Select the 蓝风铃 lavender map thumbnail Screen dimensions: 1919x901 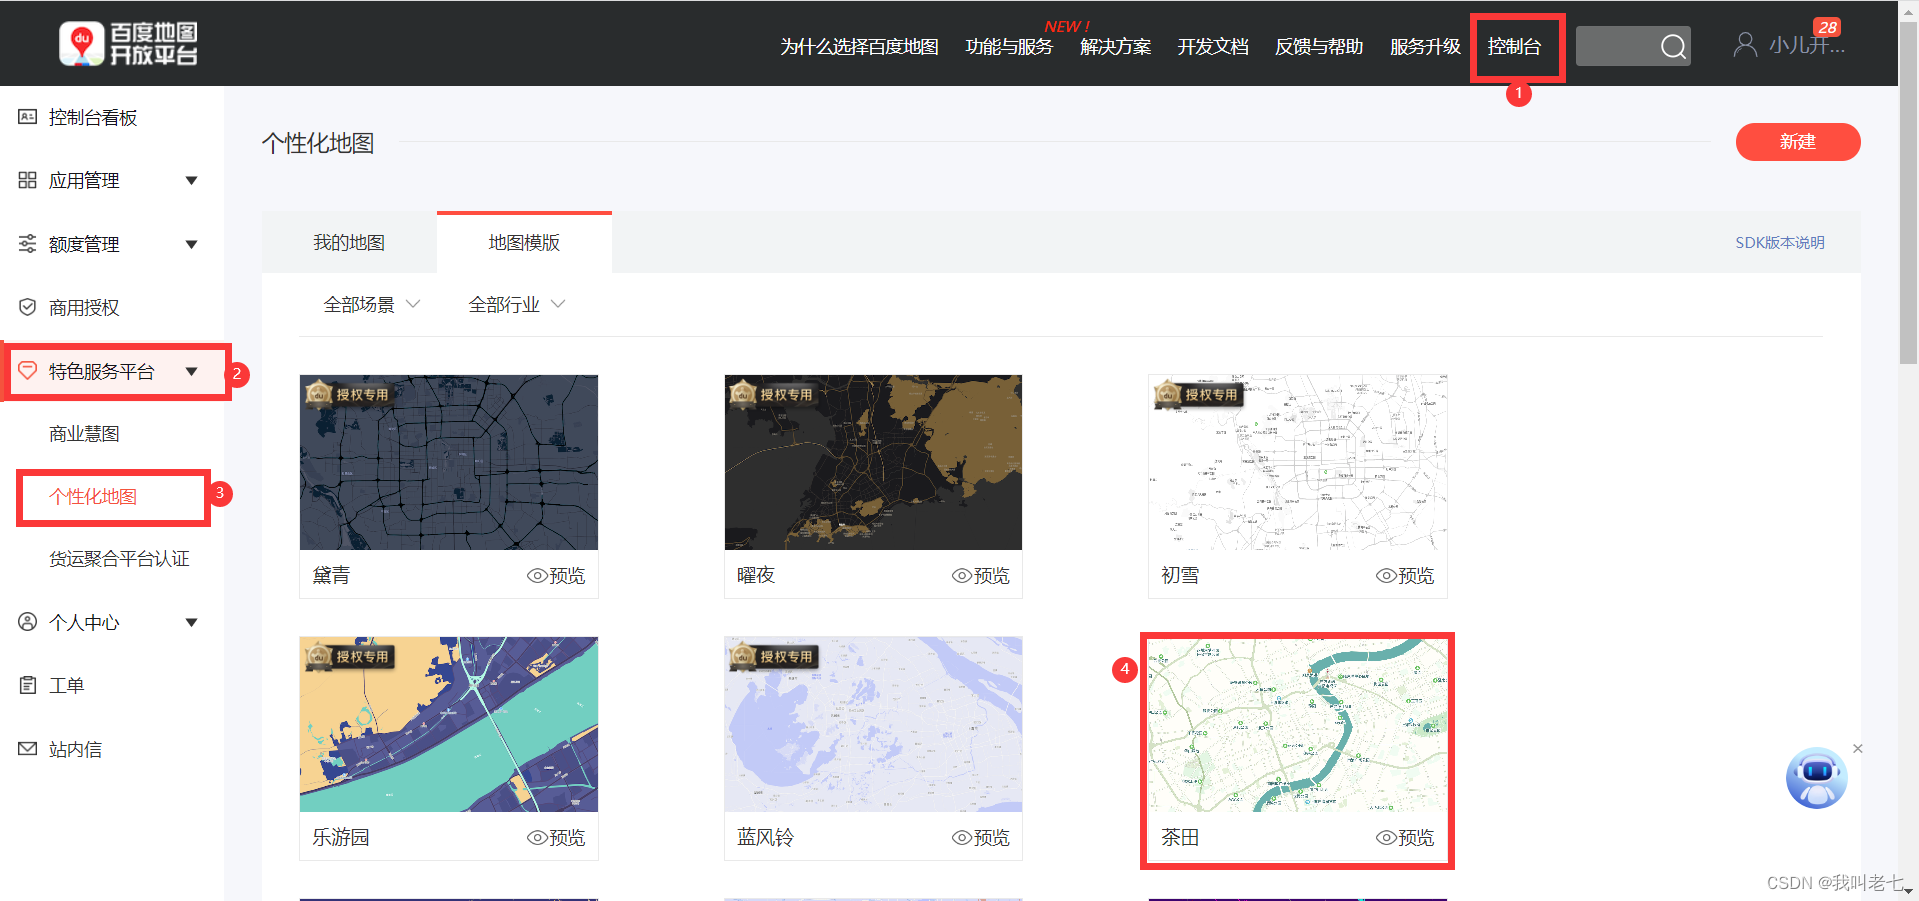point(873,724)
